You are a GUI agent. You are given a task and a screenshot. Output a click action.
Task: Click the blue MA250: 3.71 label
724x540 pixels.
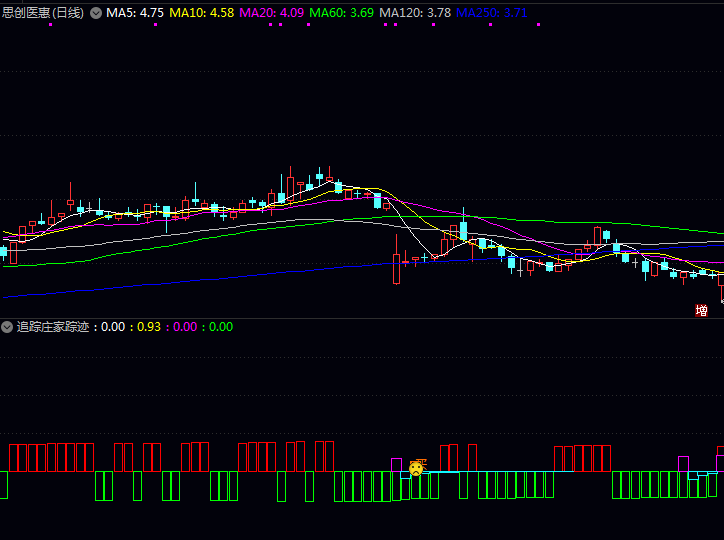(x=492, y=14)
